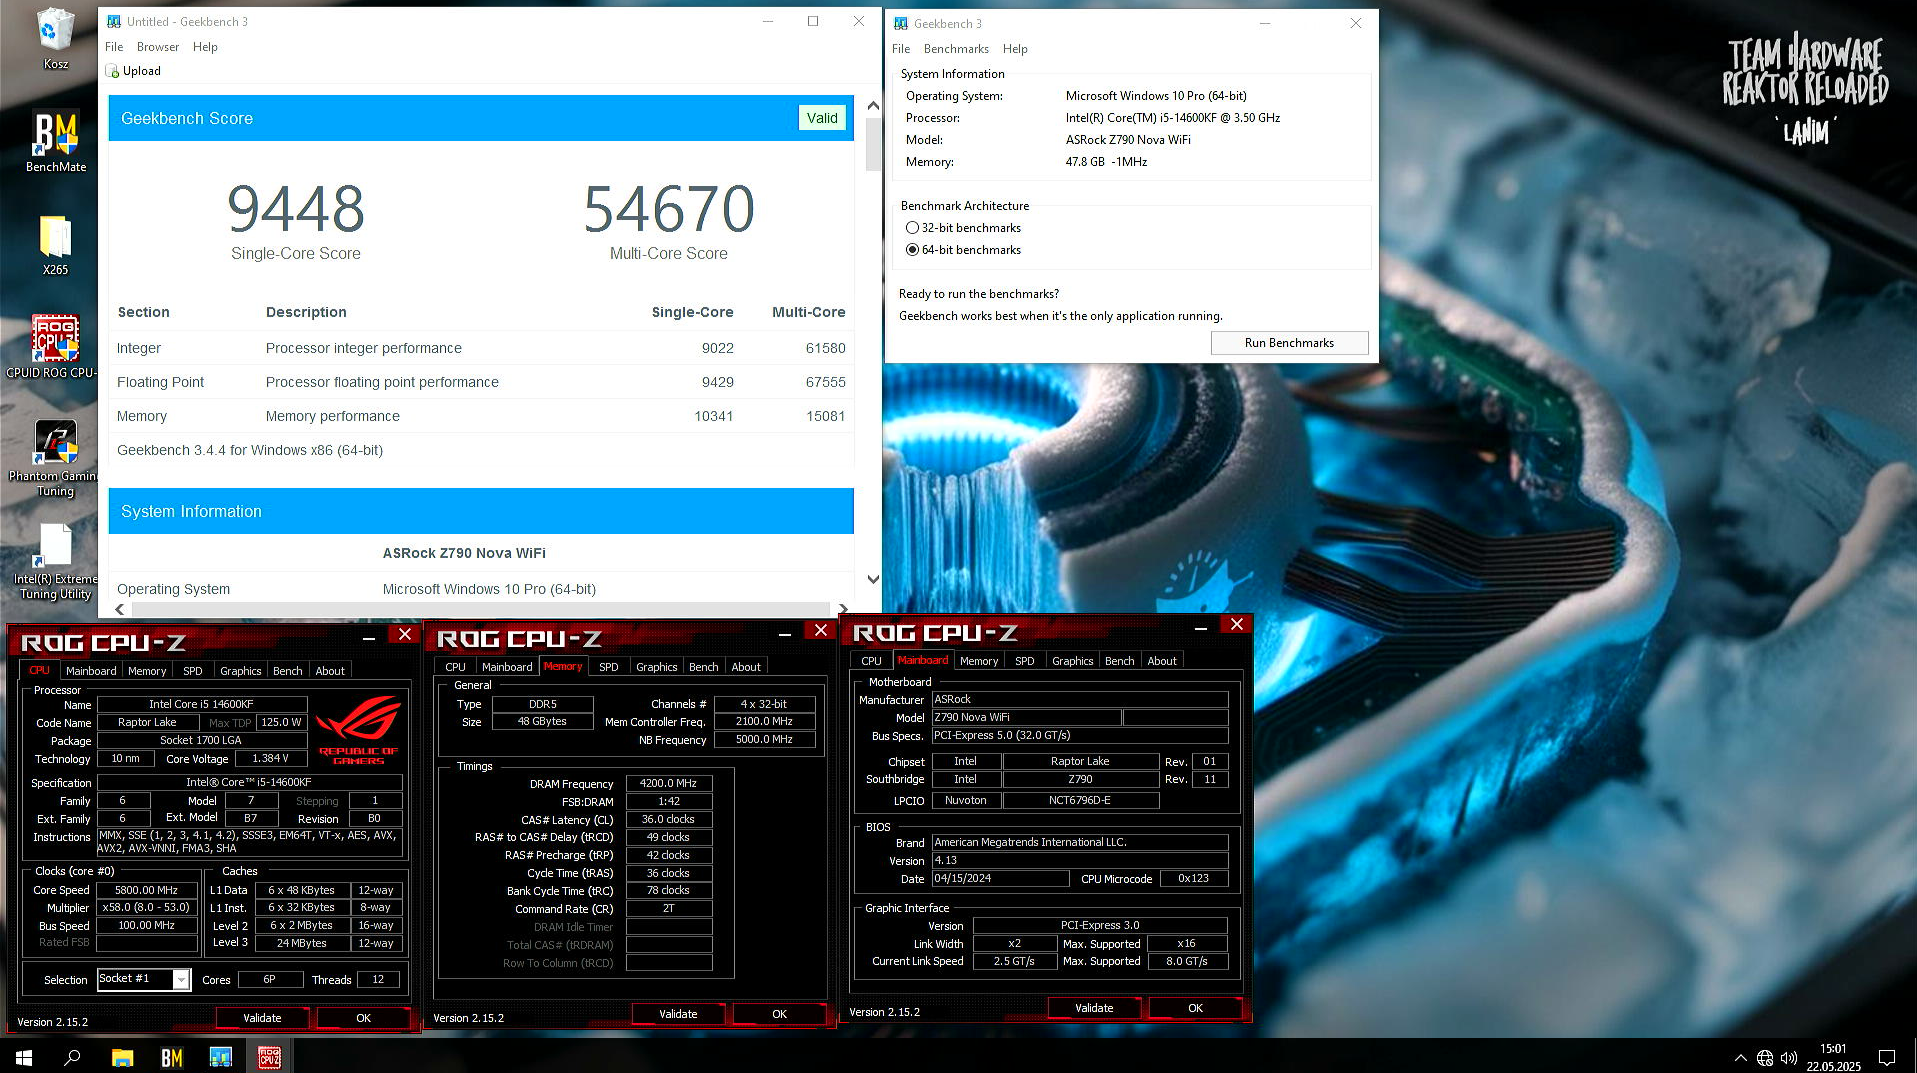Open Windows Start menu

(x=24, y=1057)
